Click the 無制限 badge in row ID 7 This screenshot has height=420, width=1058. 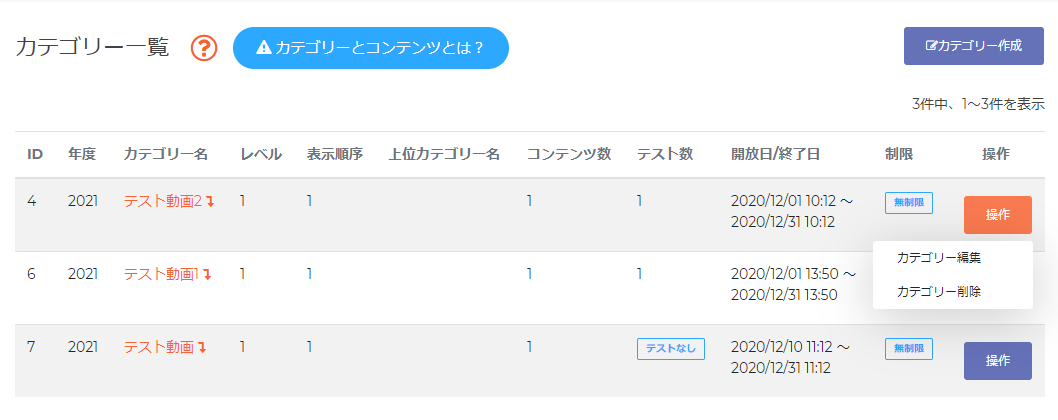pyautogui.click(x=908, y=348)
